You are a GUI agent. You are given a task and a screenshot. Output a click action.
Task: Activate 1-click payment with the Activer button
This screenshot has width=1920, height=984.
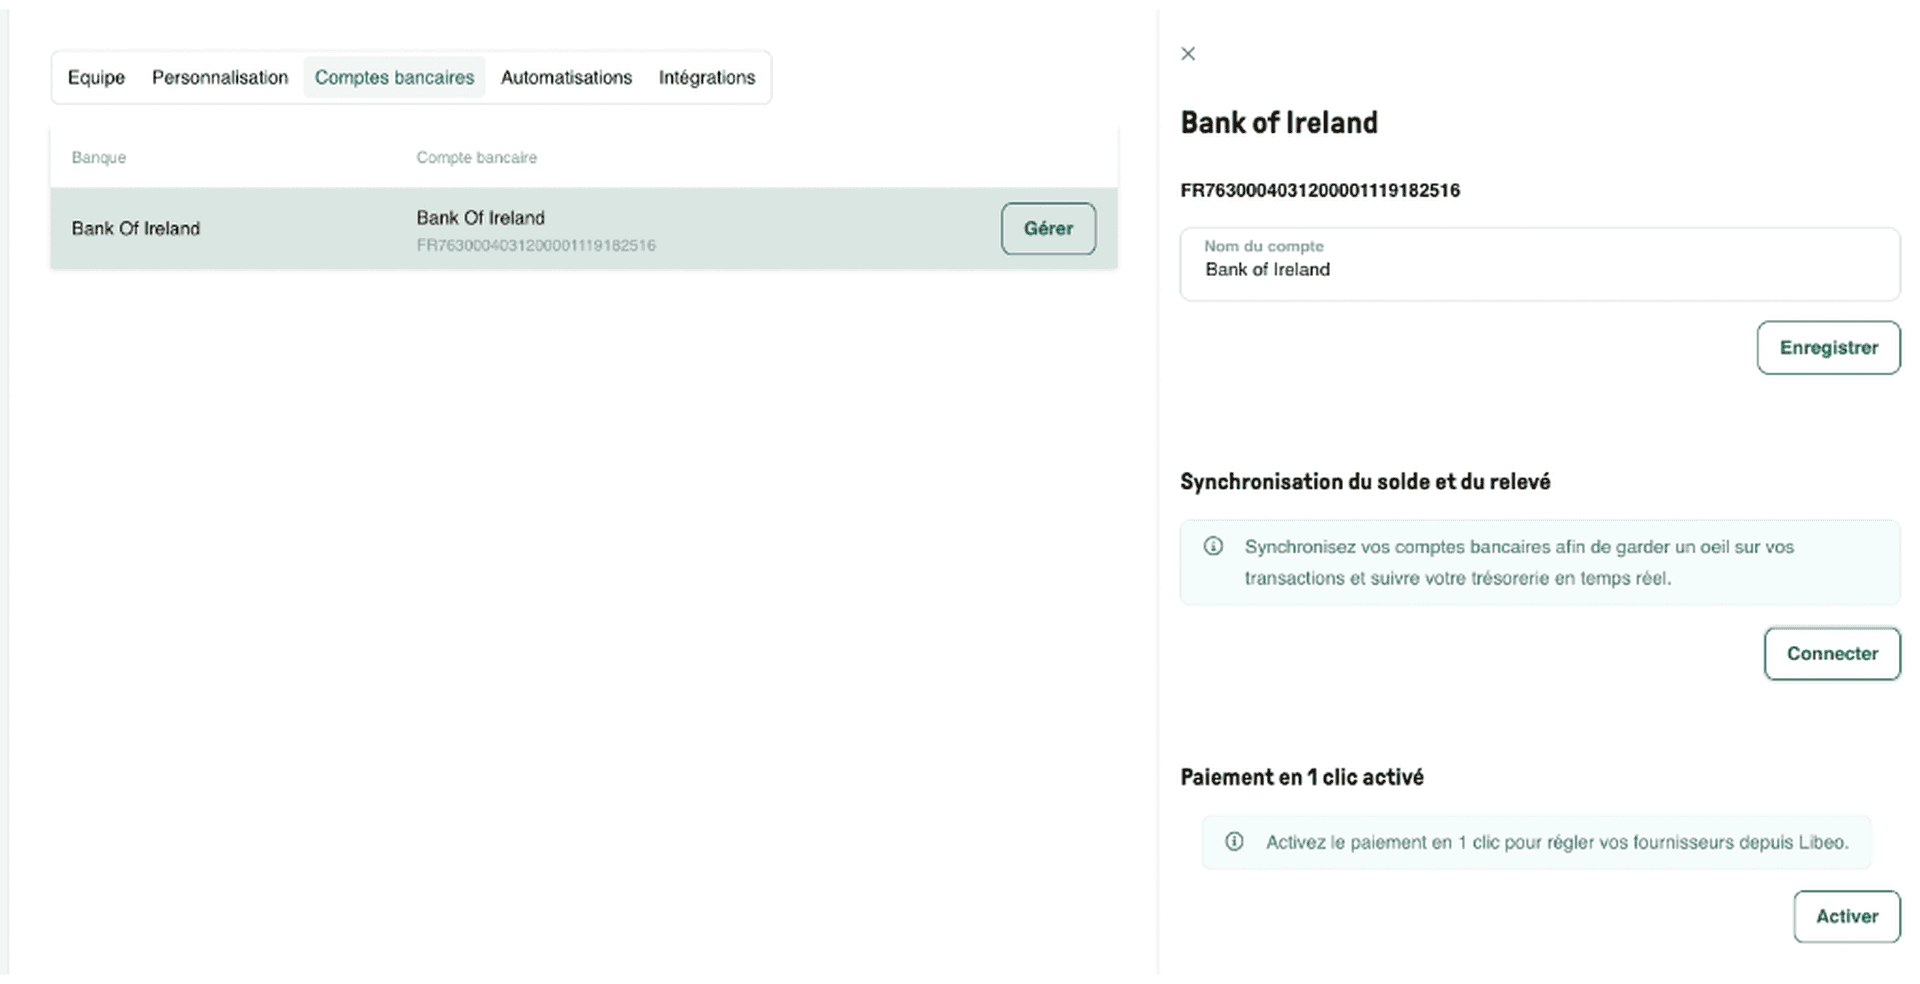1846,916
